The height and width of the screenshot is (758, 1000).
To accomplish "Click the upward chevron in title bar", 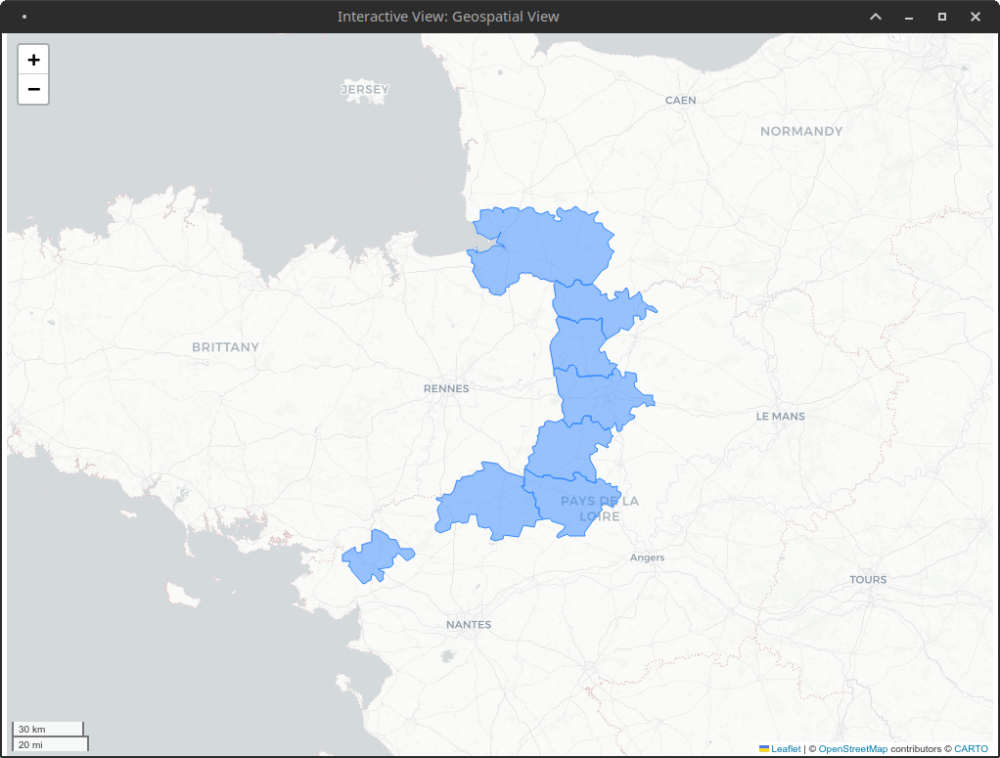I will click(x=875, y=17).
